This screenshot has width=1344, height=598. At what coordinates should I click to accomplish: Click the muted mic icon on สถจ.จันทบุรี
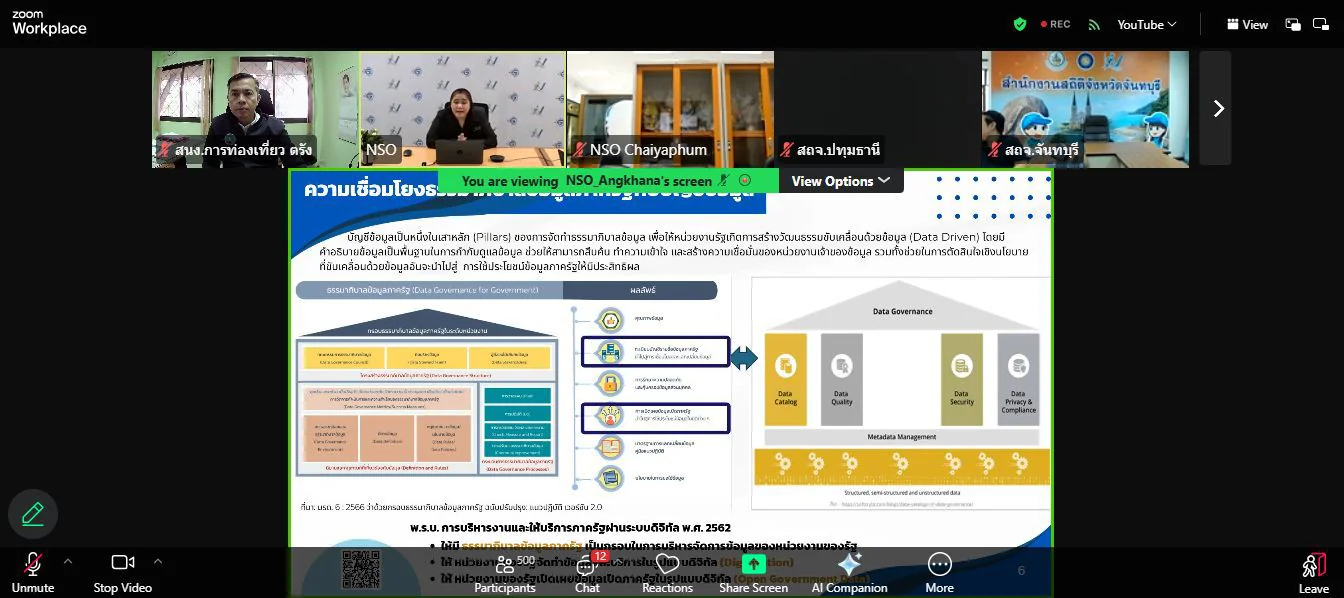[995, 150]
